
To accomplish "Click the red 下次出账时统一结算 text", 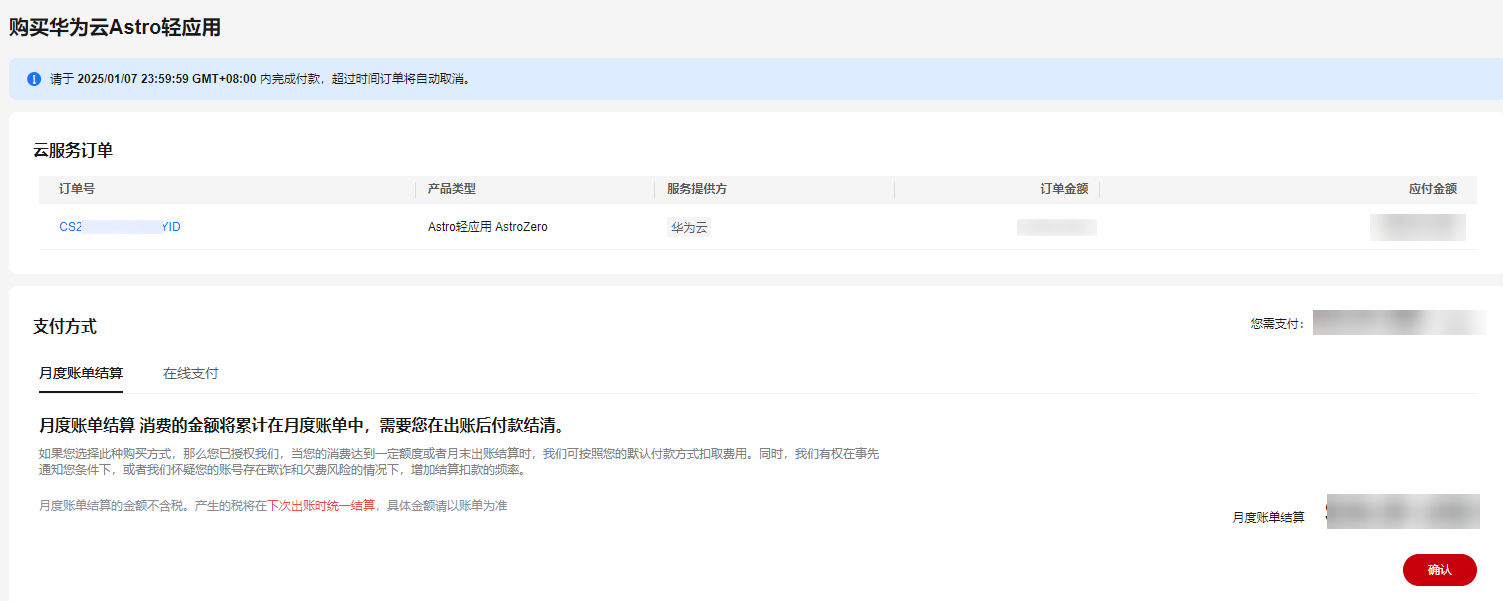I will coord(321,506).
